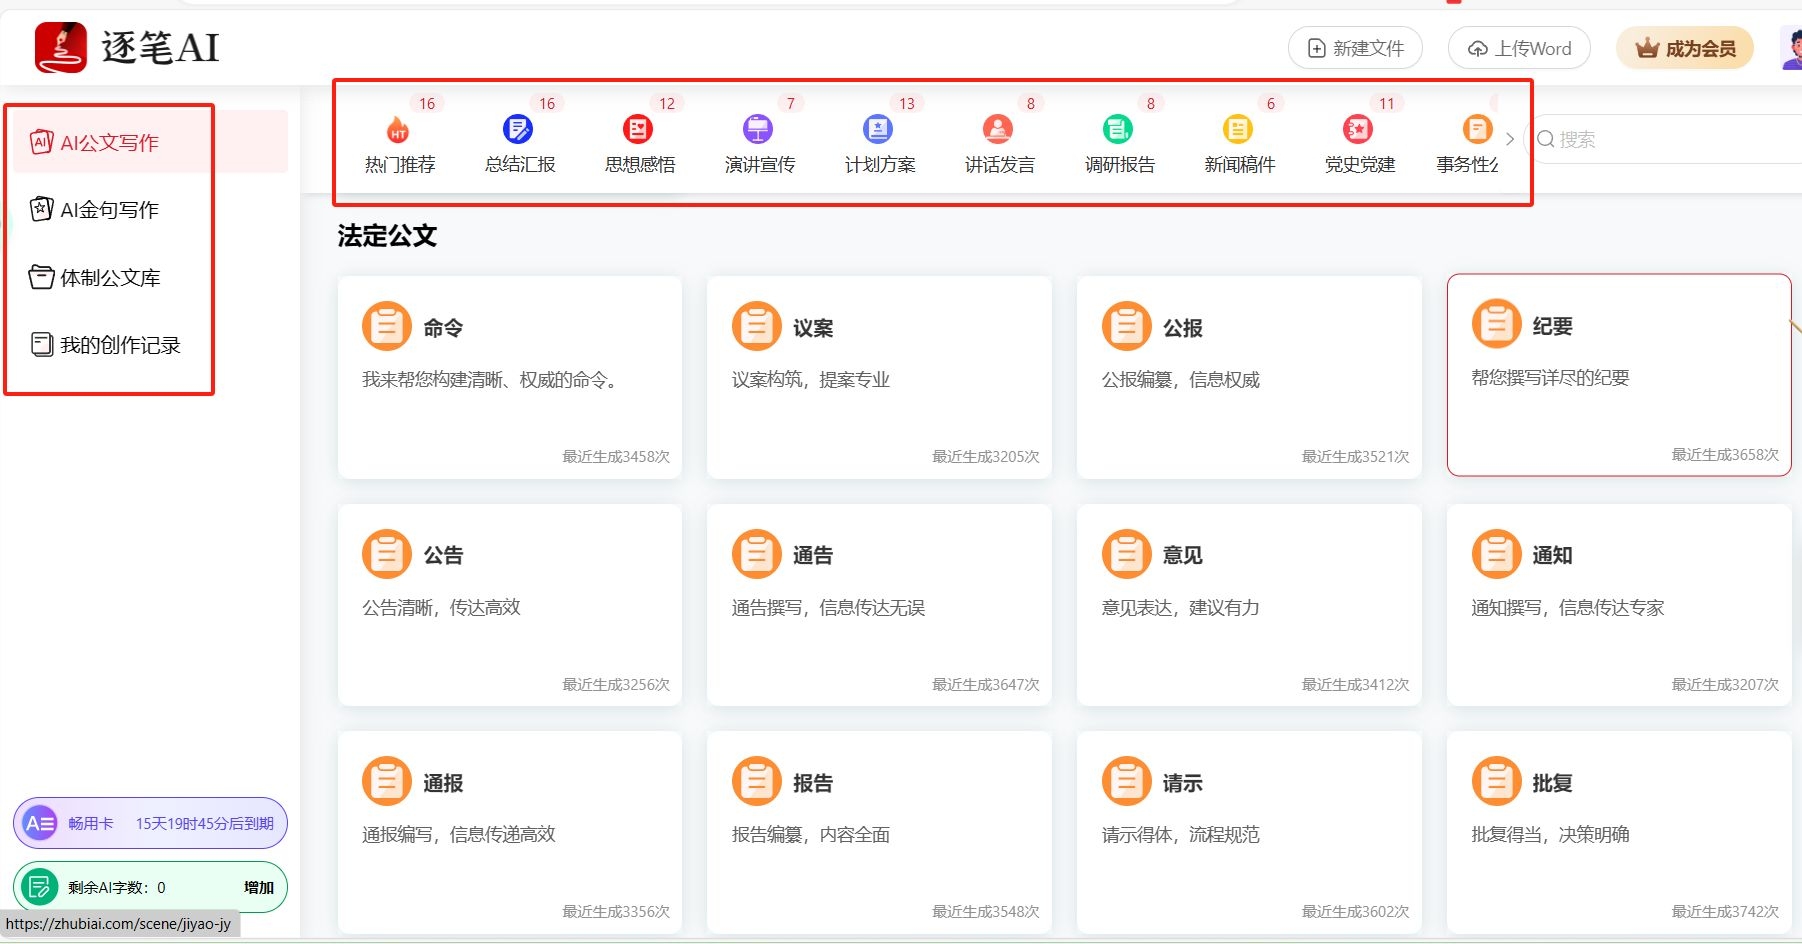Open the 新闻稿件 category
Image resolution: width=1802 pixels, height=944 pixels.
(1238, 128)
